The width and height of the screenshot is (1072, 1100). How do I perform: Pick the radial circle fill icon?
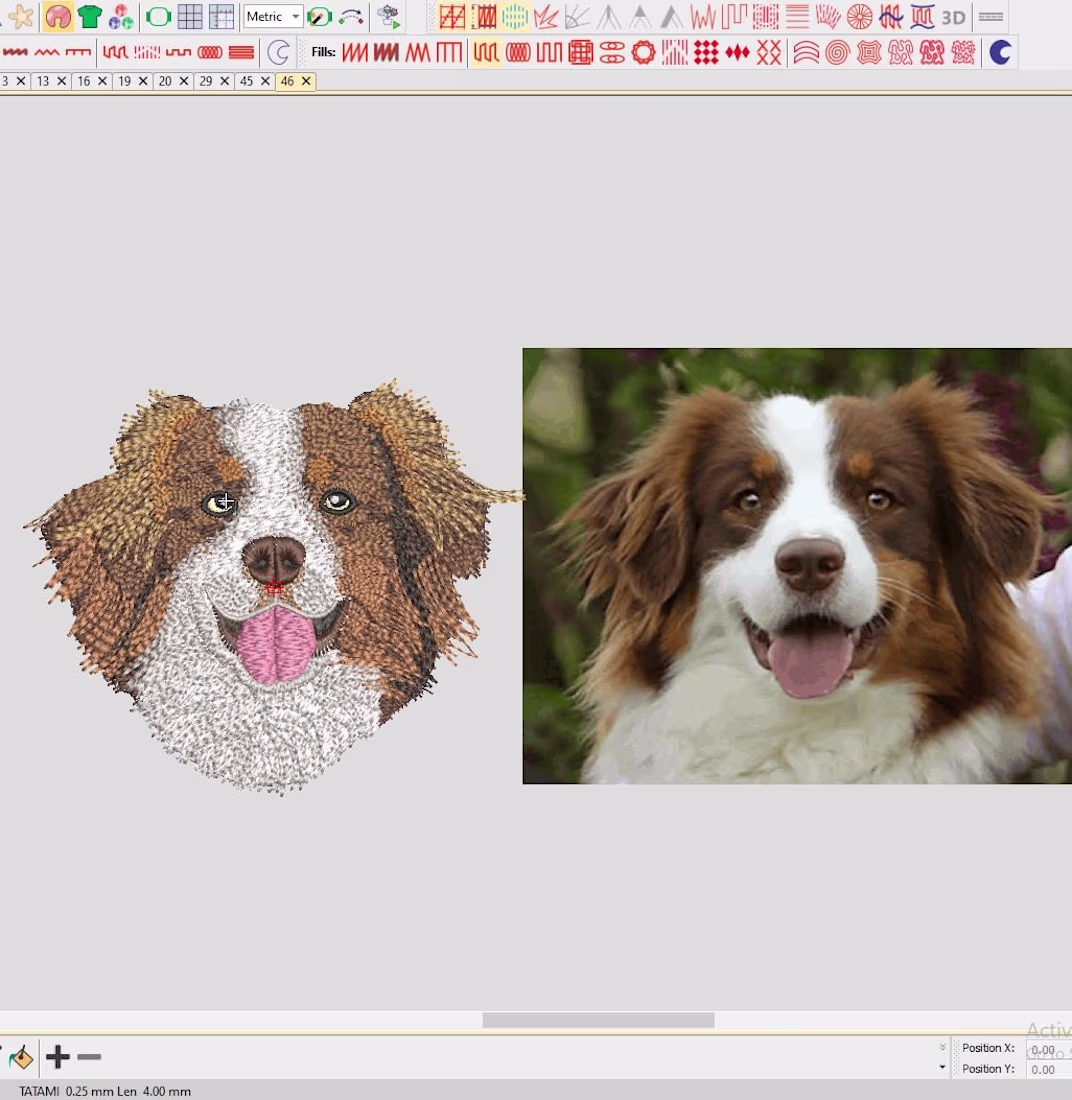(x=859, y=17)
